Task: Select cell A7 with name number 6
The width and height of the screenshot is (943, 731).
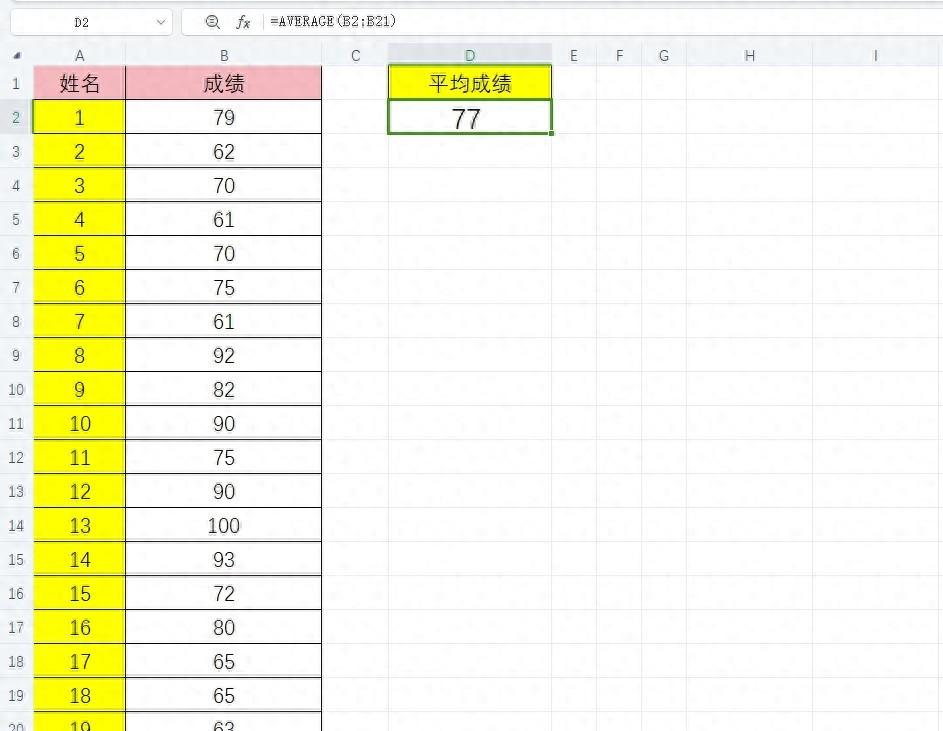Action: (79, 287)
